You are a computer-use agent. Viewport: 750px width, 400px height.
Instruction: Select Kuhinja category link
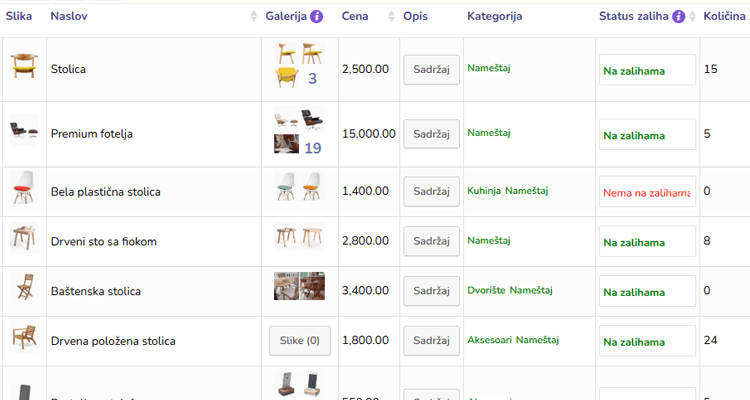484,191
